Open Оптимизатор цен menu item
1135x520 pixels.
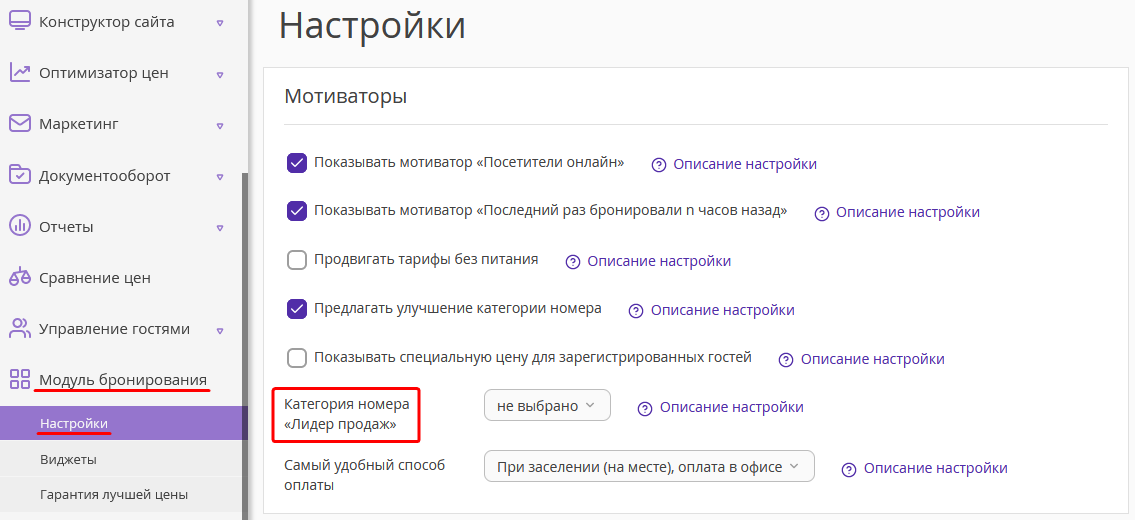pos(104,73)
